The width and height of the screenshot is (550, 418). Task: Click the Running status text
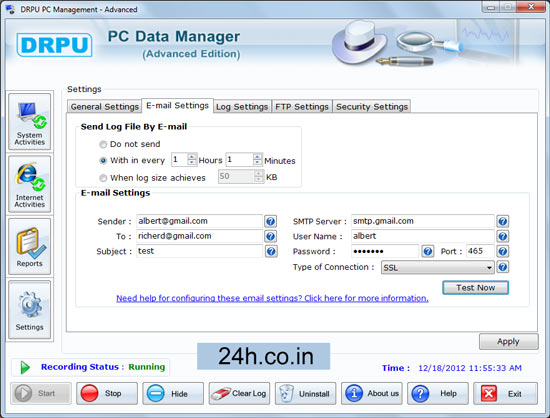pyautogui.click(x=147, y=367)
